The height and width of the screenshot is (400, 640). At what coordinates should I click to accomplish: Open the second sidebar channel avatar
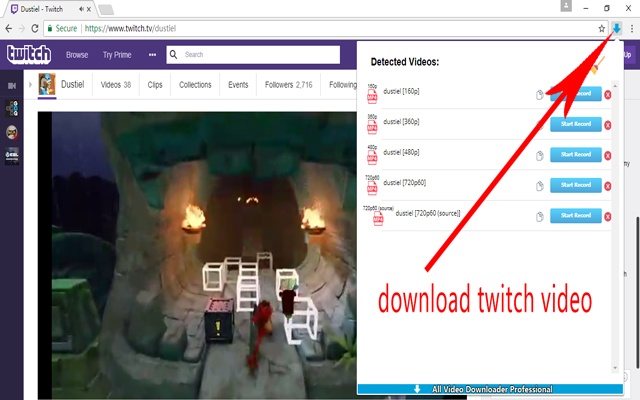pyautogui.click(x=12, y=132)
